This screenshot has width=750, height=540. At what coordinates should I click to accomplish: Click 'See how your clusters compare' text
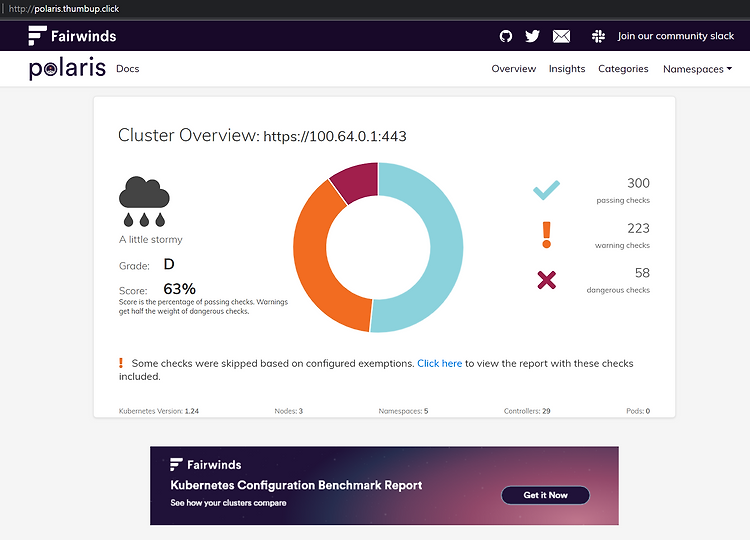[228, 503]
